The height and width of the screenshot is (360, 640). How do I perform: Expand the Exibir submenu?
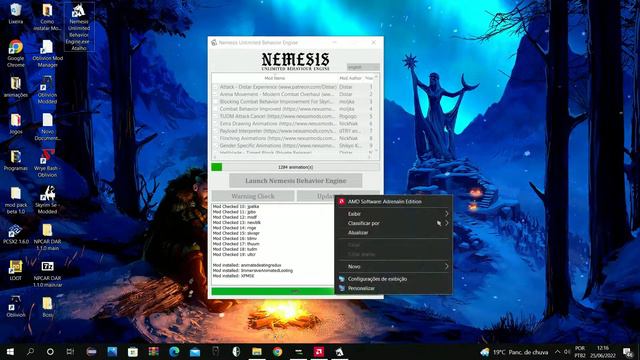(x=393, y=213)
